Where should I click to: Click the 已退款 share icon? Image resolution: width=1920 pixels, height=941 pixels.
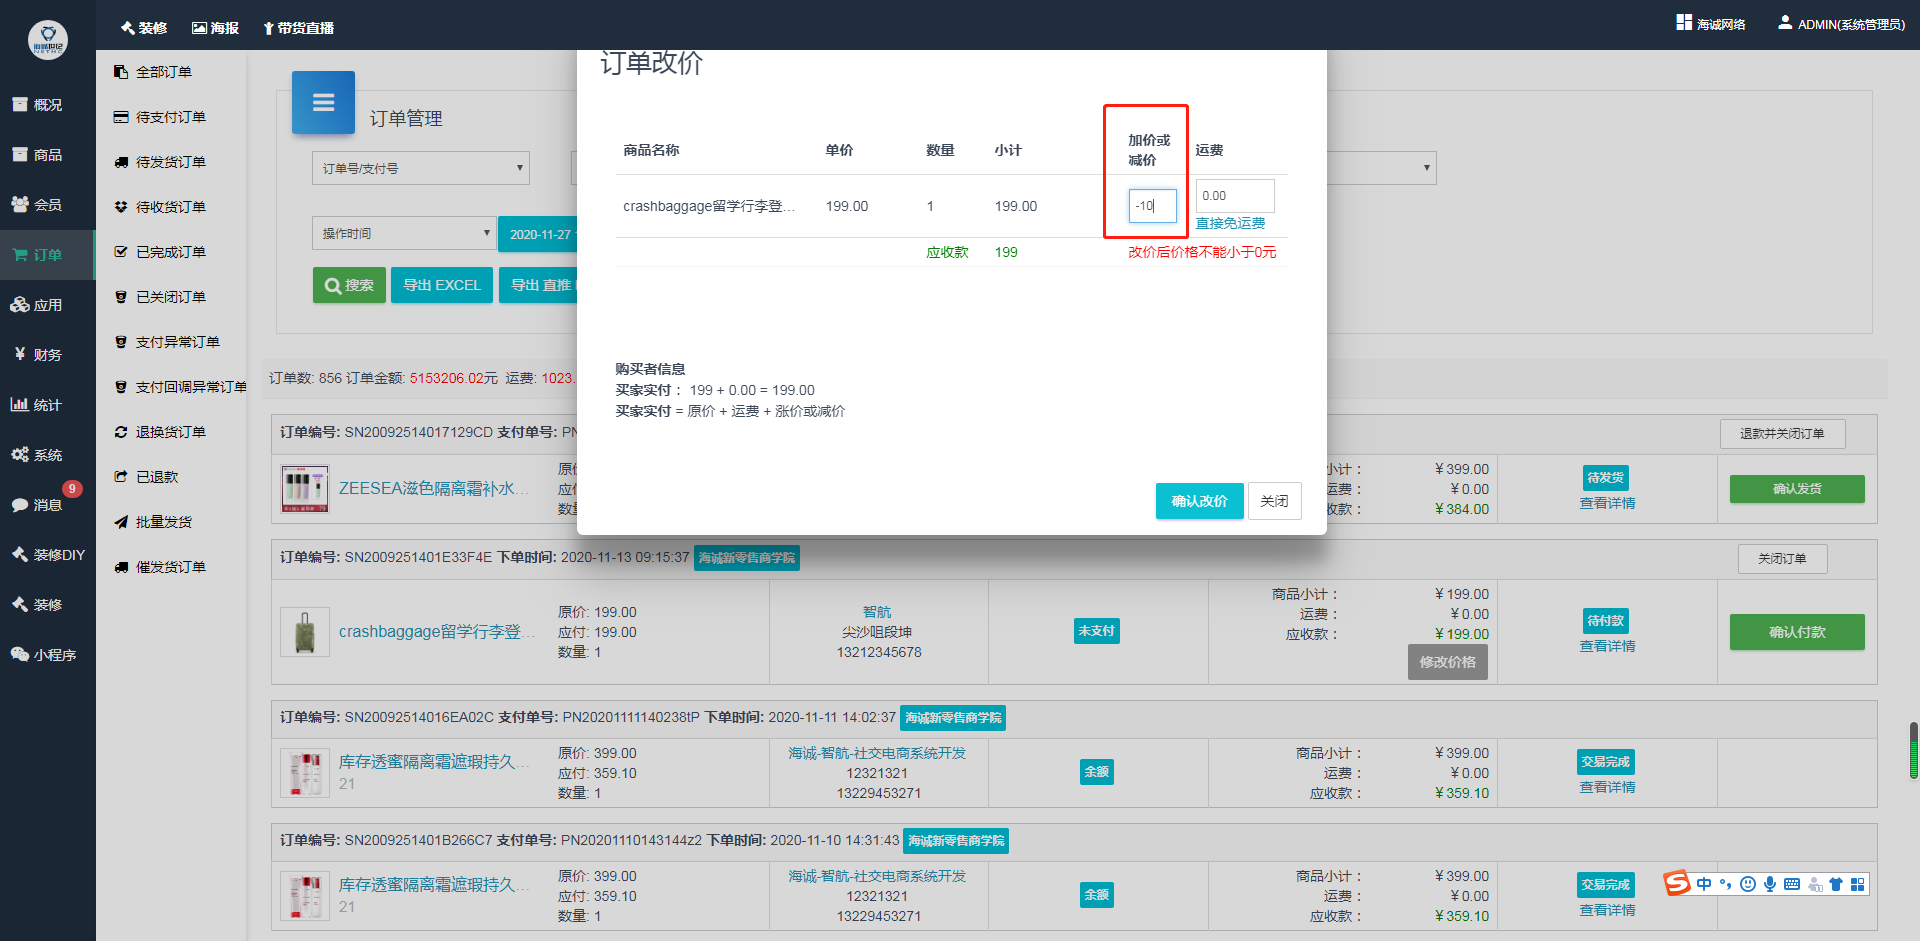tap(121, 477)
